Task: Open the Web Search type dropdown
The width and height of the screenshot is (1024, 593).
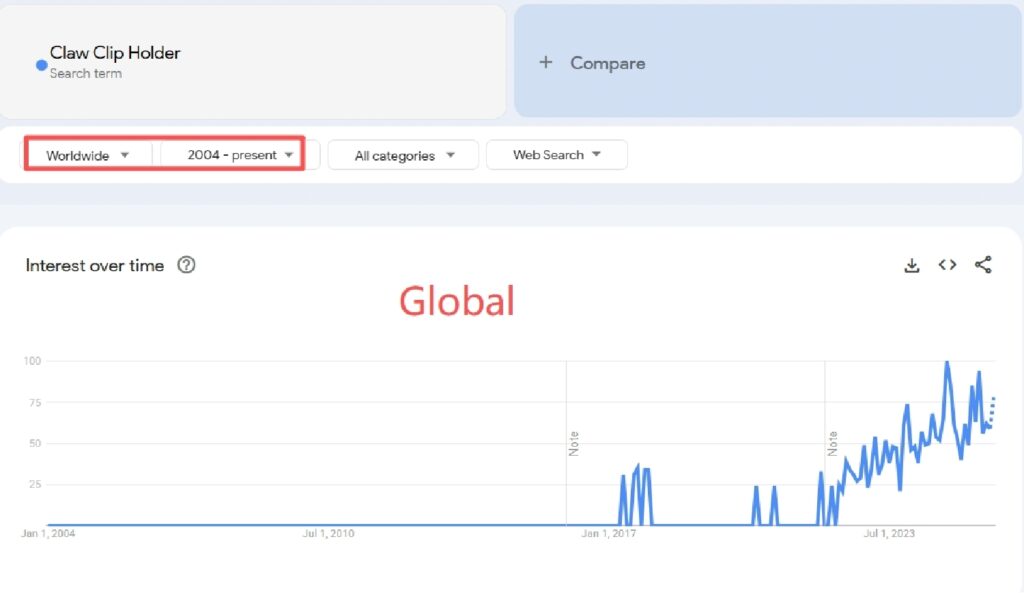Action: (557, 155)
